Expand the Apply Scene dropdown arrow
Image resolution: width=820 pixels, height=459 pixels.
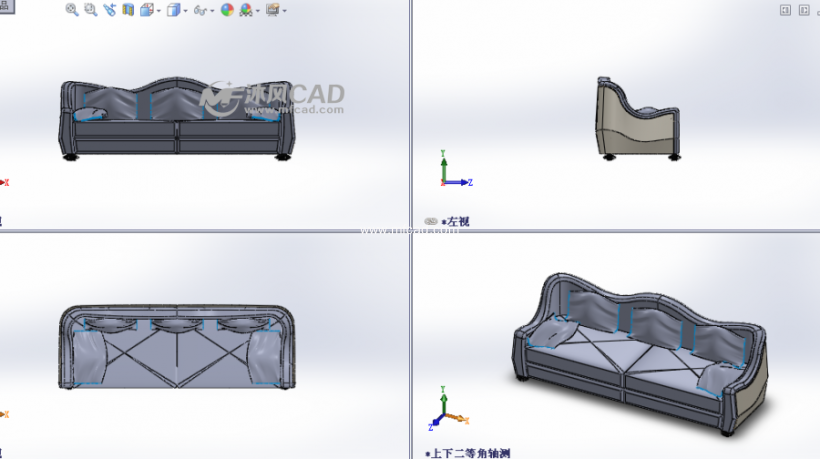click(257, 10)
